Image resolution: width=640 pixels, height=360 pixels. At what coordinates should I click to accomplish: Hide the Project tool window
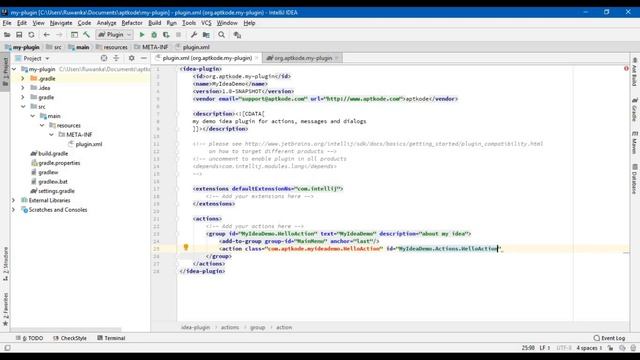point(144,58)
